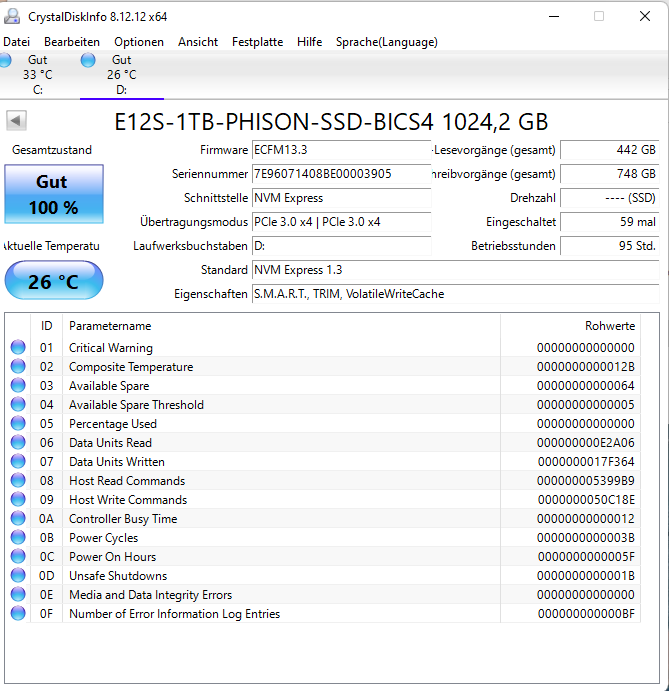Image resolution: width=669 pixels, height=691 pixels.
Task: Open the Bearbeiten menu
Action: [72, 42]
